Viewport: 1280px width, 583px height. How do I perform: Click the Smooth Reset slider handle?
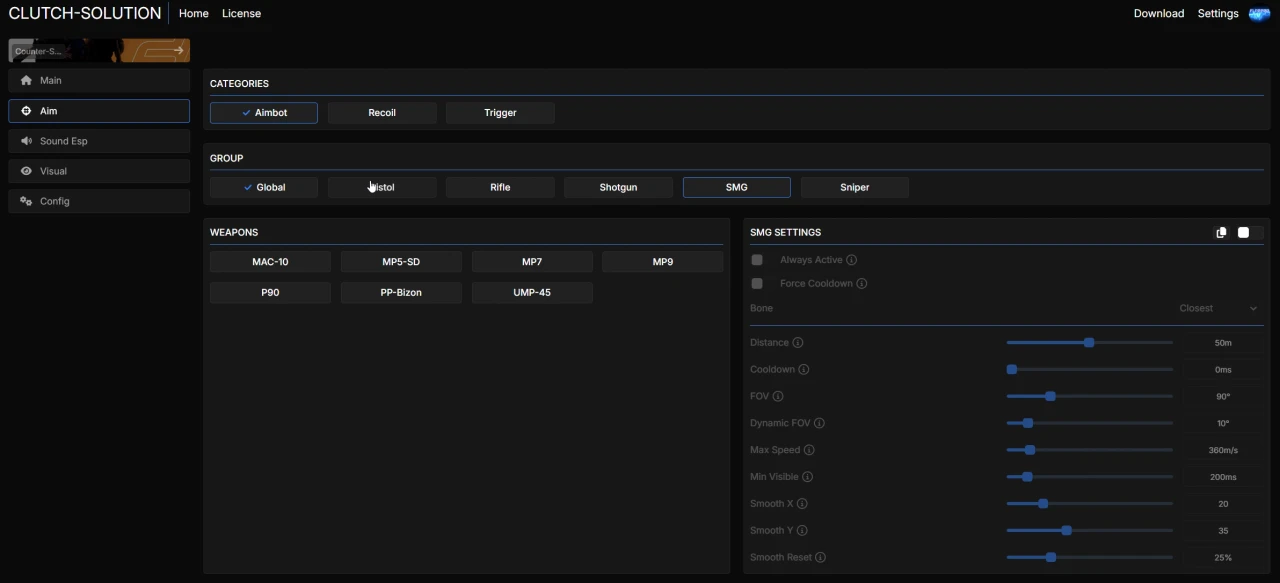1050,558
